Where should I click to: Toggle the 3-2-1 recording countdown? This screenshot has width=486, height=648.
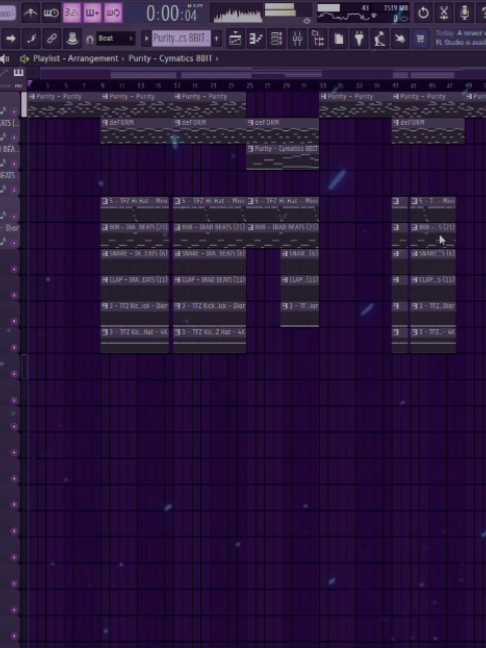pyautogui.click(x=71, y=13)
